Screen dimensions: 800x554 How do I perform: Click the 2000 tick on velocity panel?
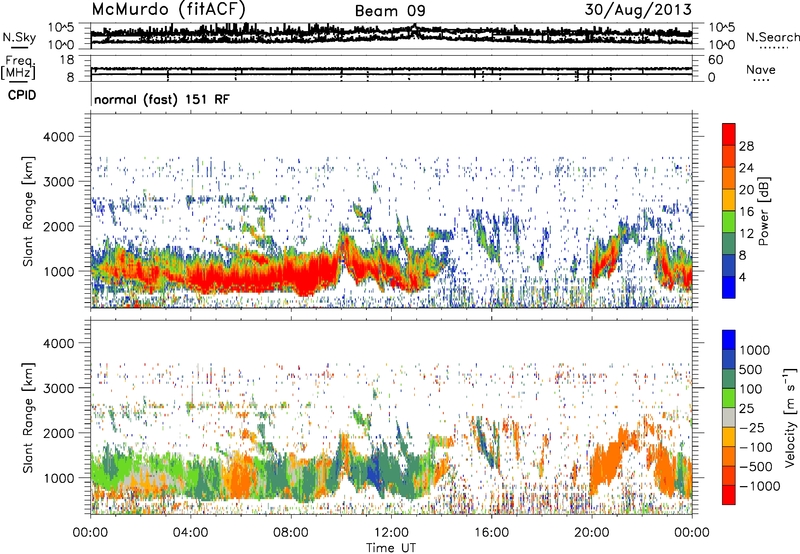tap(58, 433)
